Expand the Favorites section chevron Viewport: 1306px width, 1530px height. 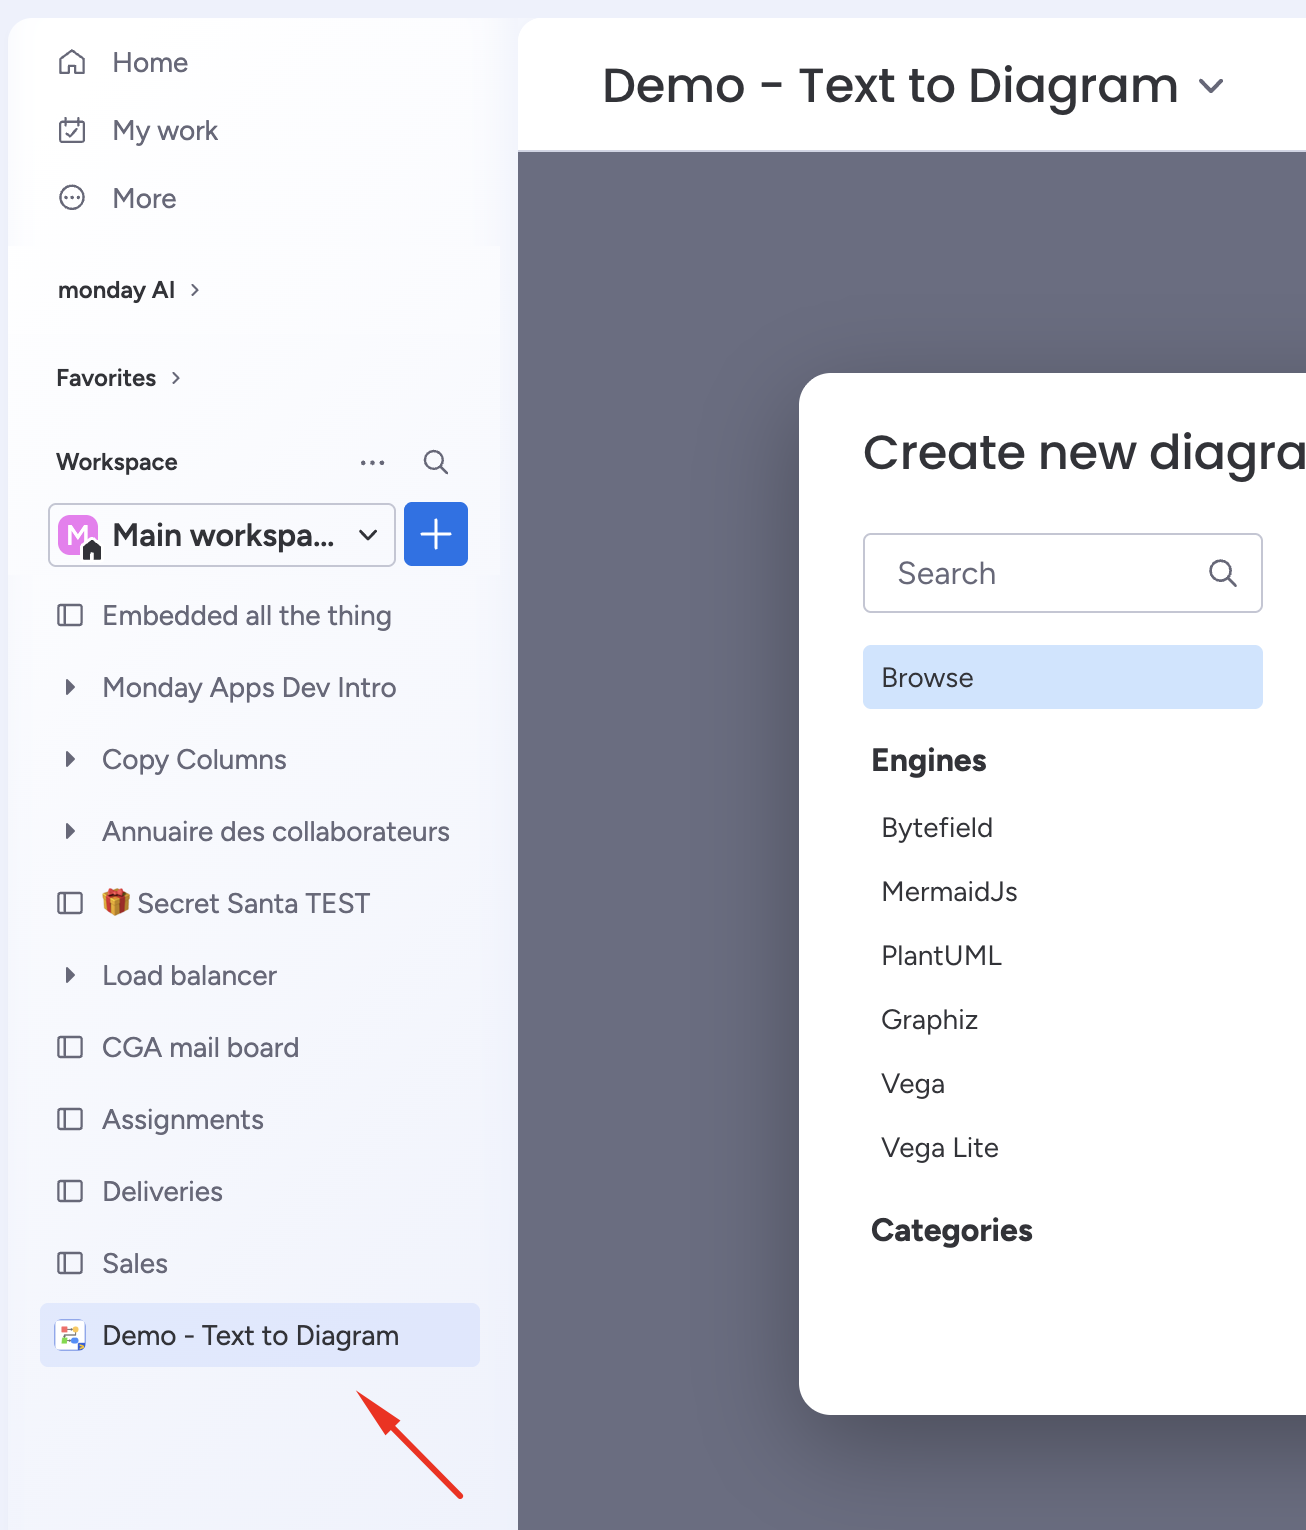(x=176, y=378)
